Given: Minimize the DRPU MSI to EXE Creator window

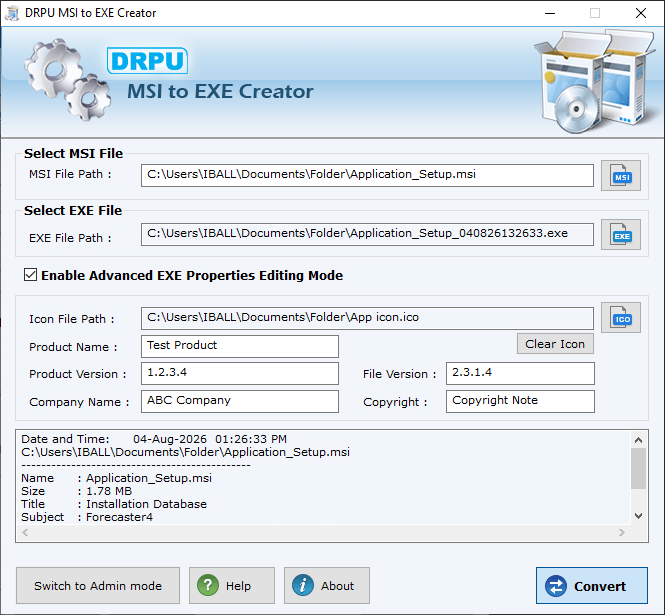Looking at the screenshot, I should [x=550, y=13].
